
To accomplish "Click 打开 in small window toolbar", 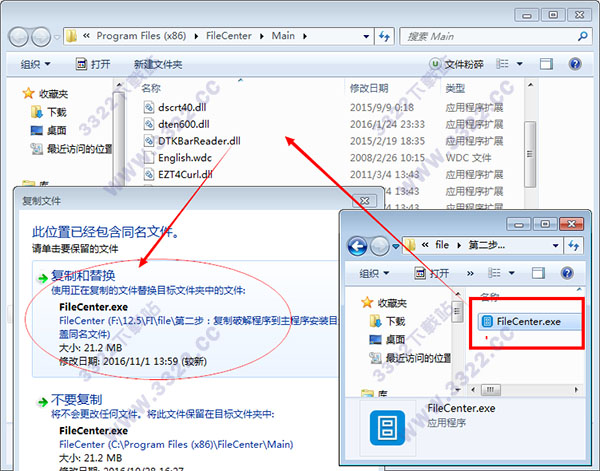I will (432, 273).
